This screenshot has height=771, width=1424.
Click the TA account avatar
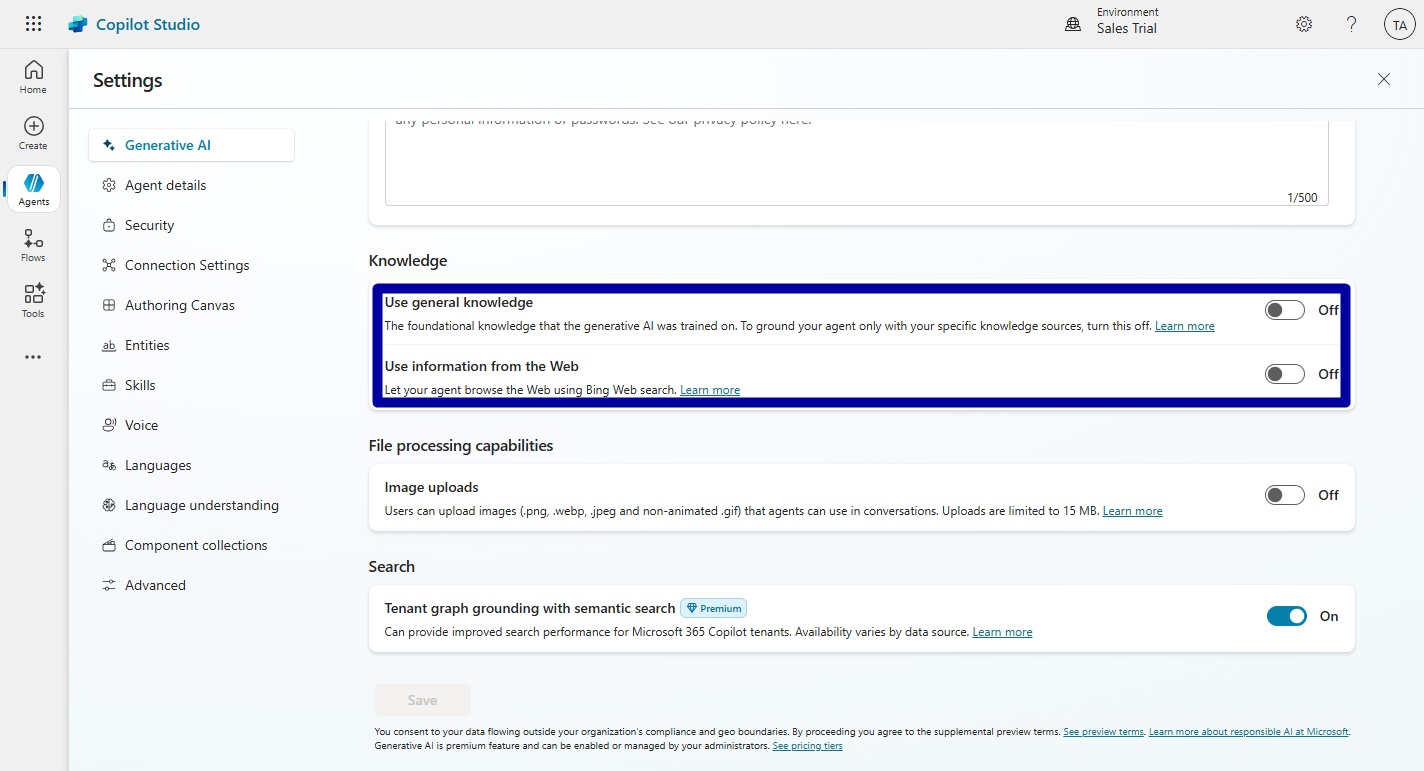click(1398, 23)
